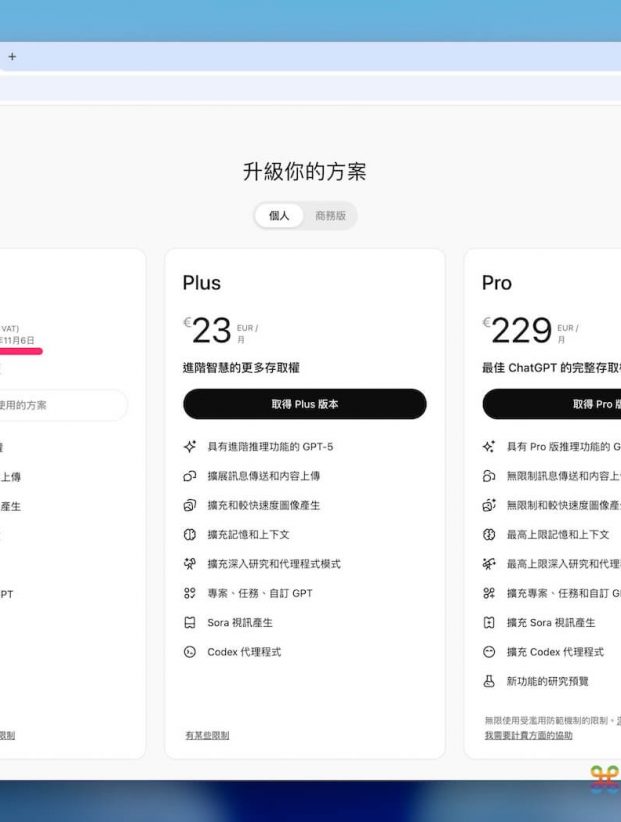Open a new browser tab with plus button

click(12, 57)
